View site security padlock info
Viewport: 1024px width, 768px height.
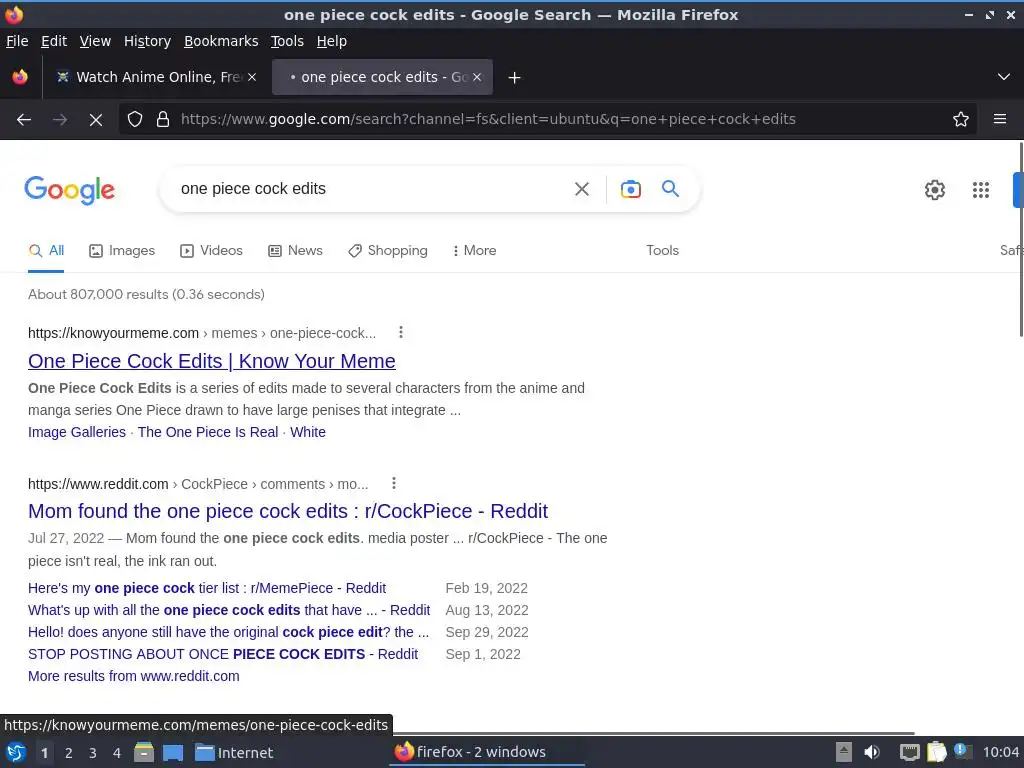163,120
